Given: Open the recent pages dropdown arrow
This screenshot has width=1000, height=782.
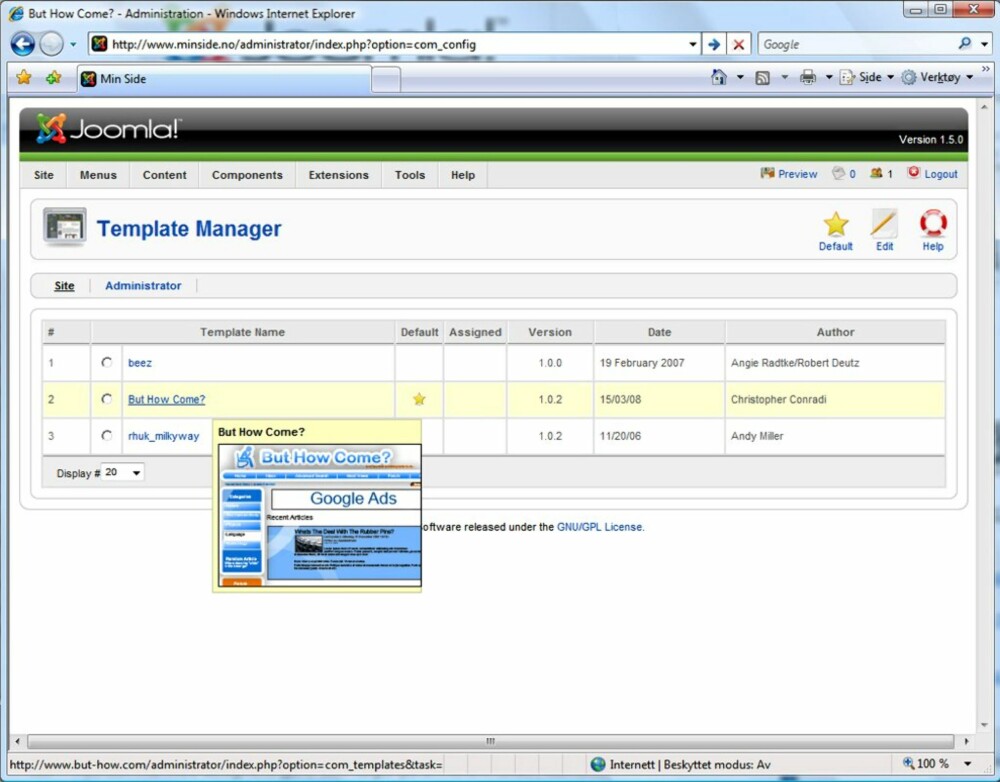Looking at the screenshot, I should tap(73, 45).
